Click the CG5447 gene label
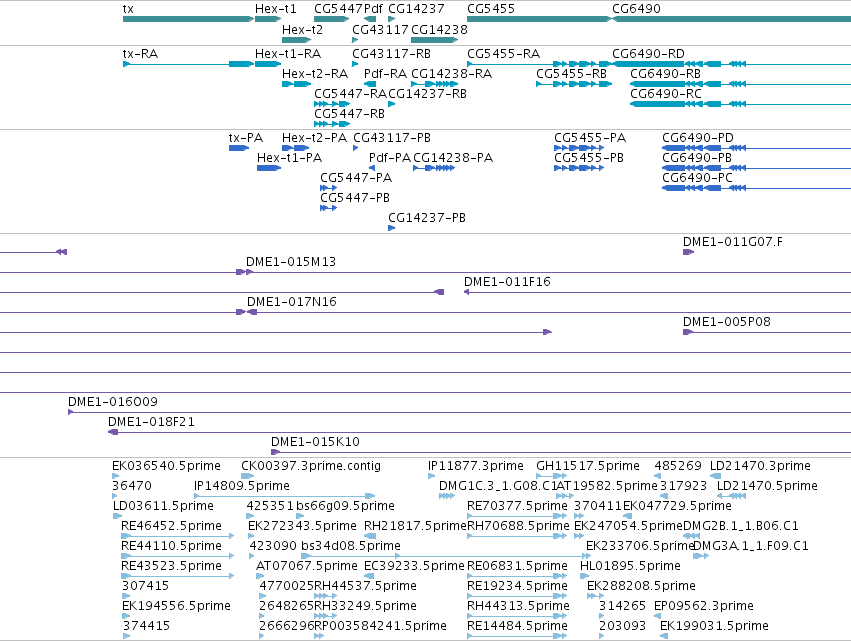The width and height of the screenshot is (851, 641). pyautogui.click(x=338, y=9)
